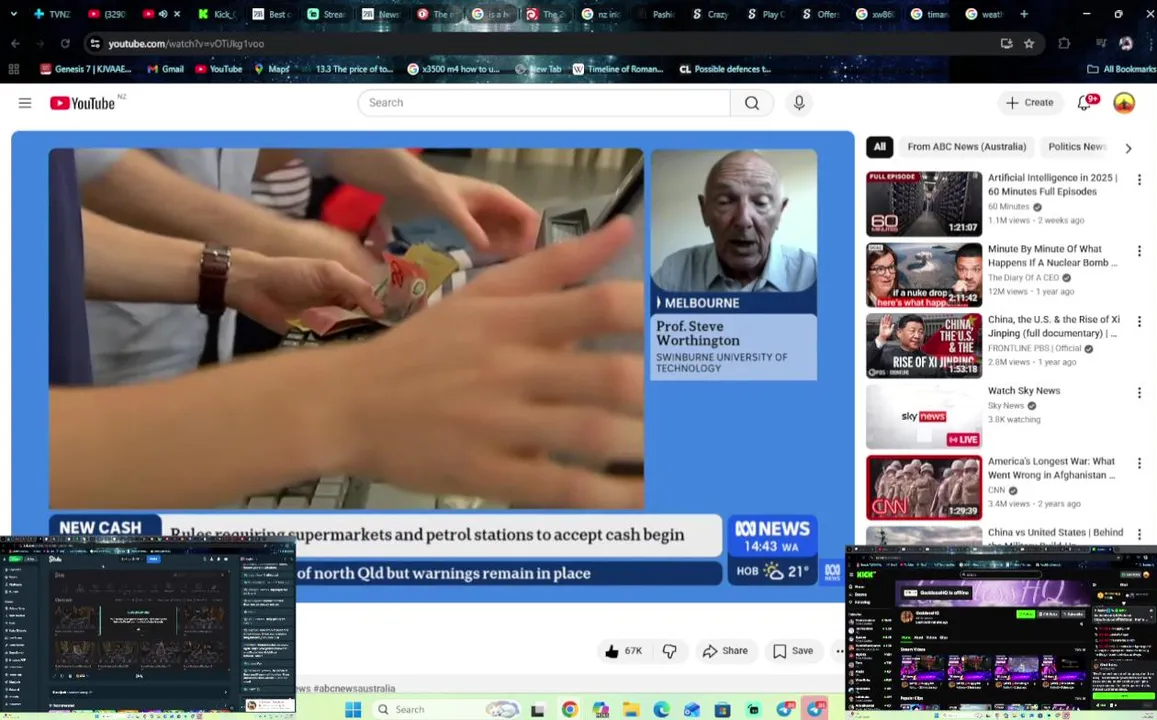View site information icon beside URL
Screen dimensions: 1157x720
click(95, 44)
